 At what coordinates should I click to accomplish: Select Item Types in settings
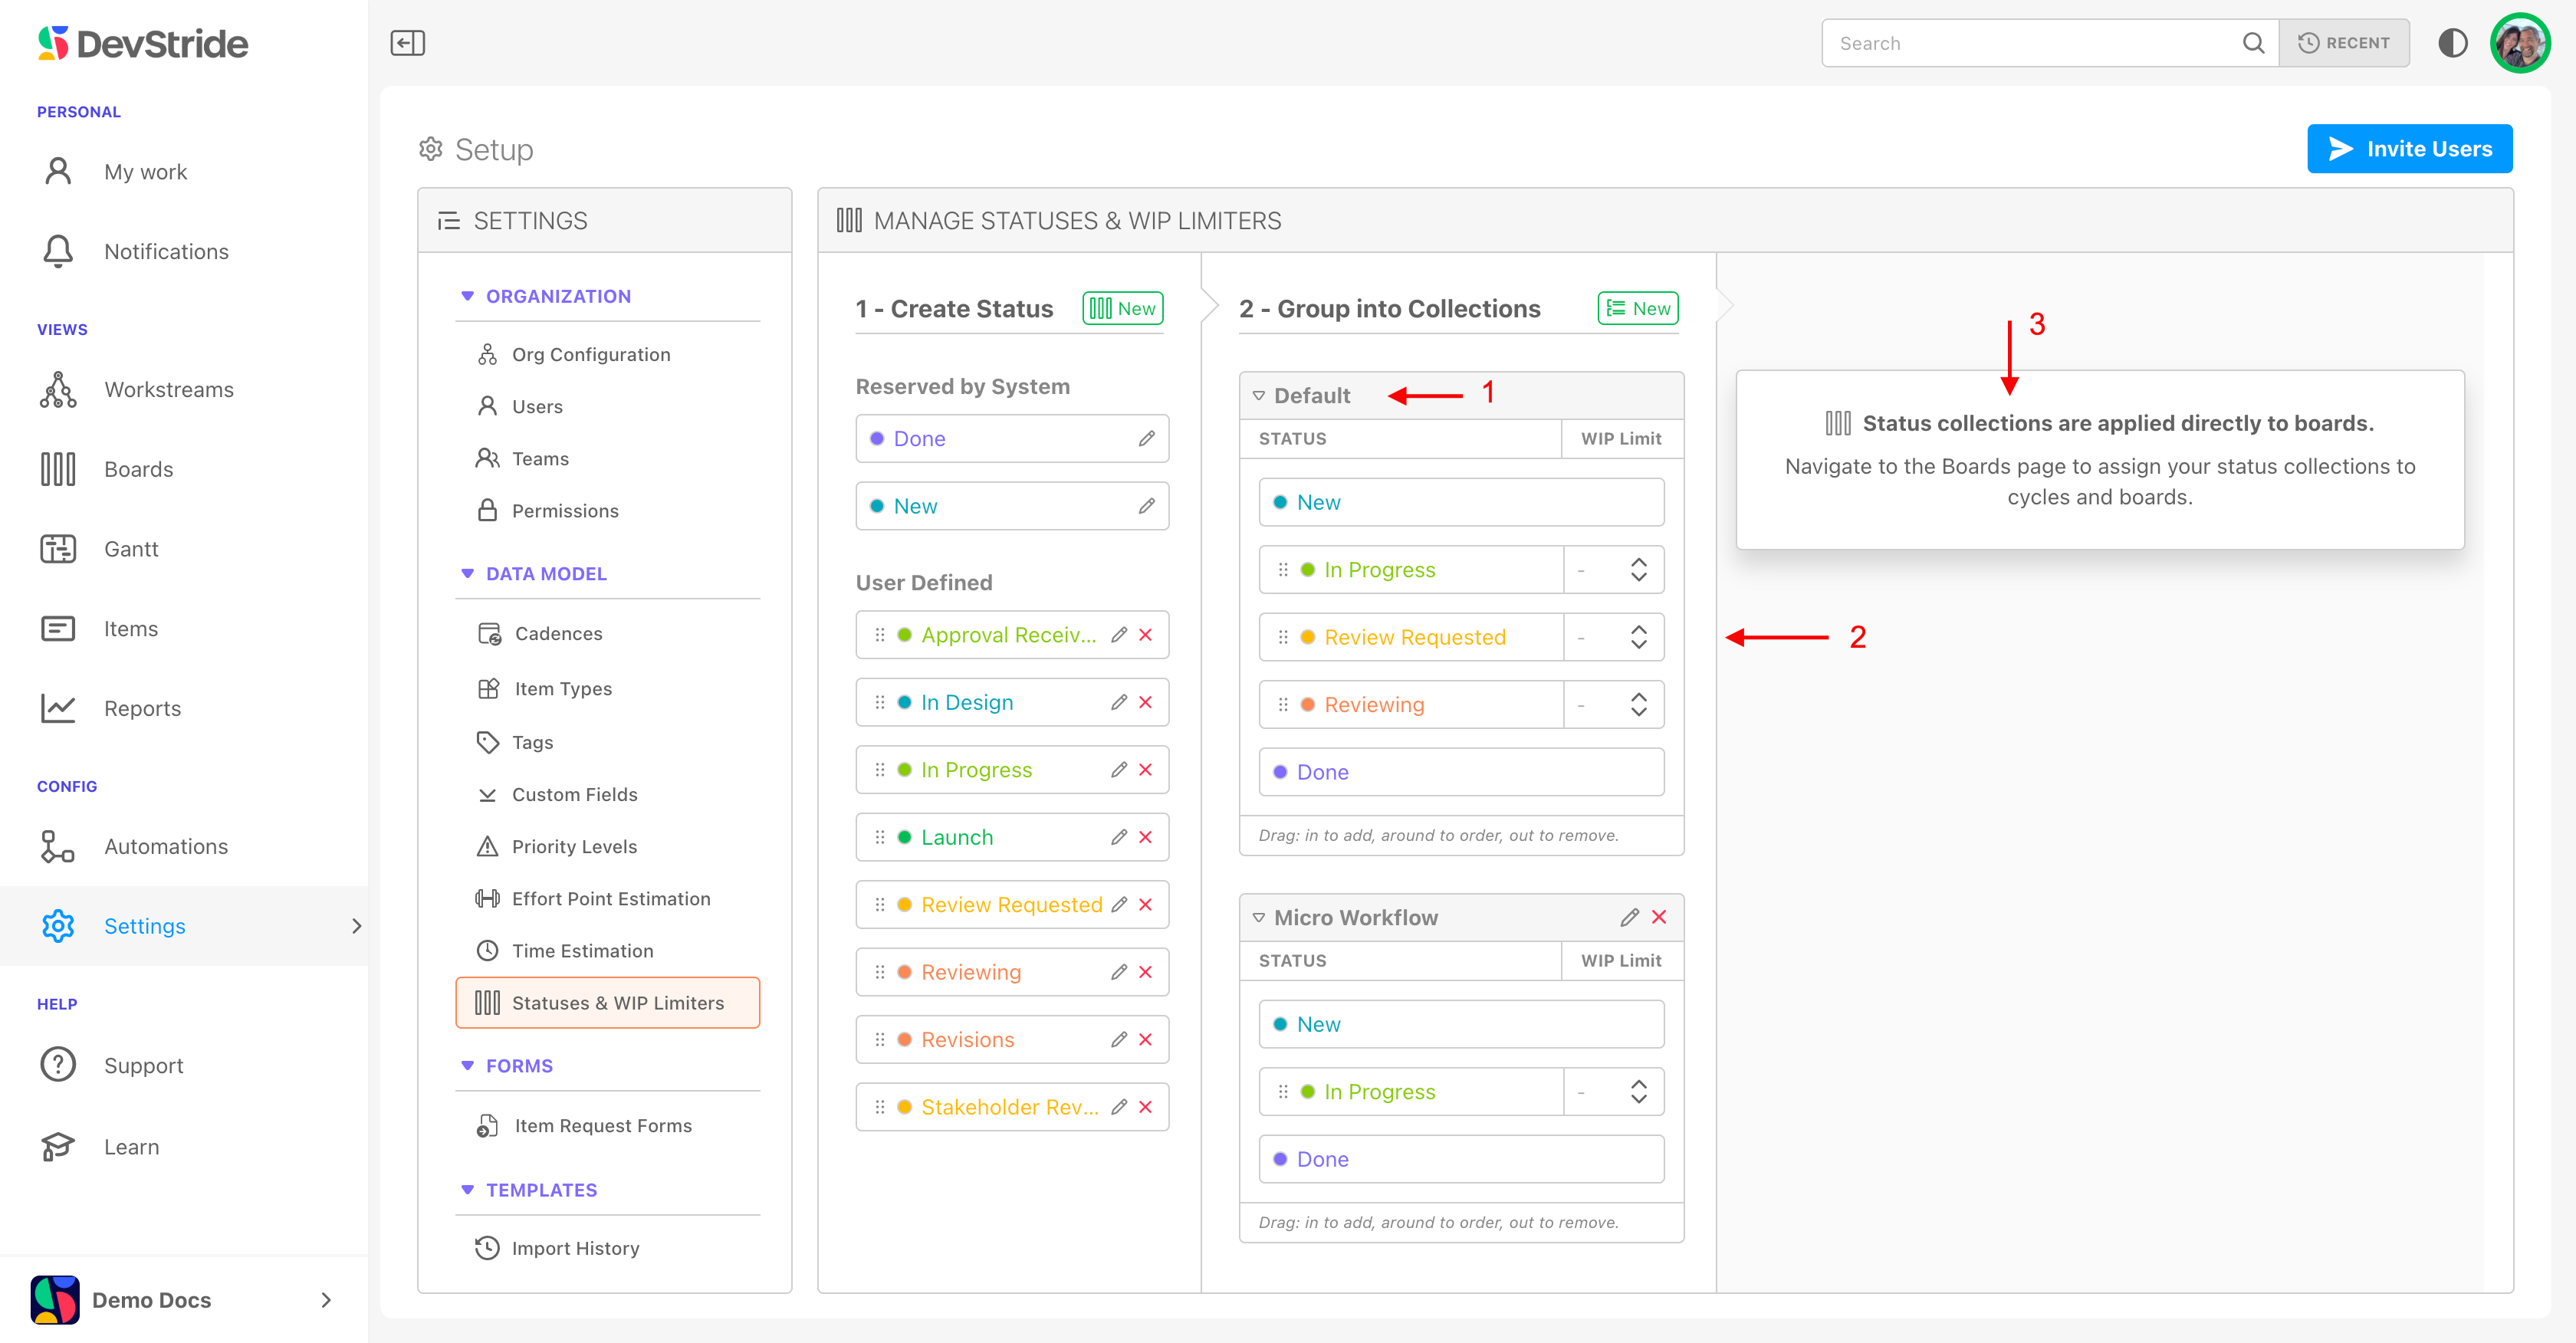pos(563,688)
